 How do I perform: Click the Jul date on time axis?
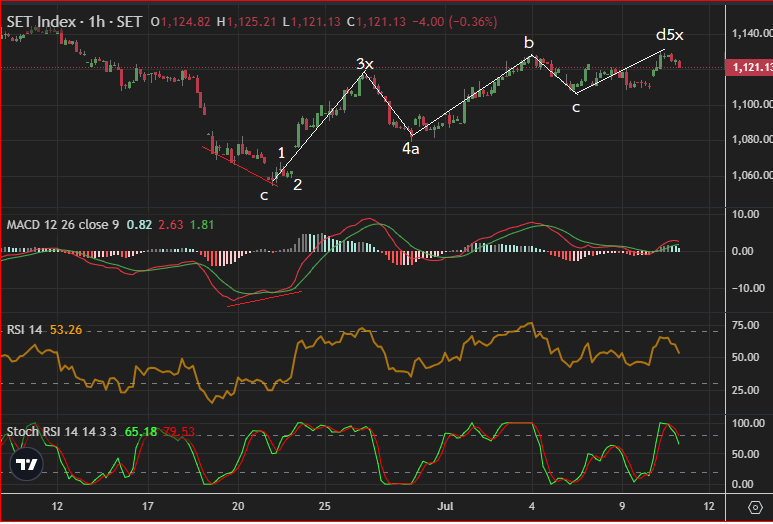click(x=445, y=506)
